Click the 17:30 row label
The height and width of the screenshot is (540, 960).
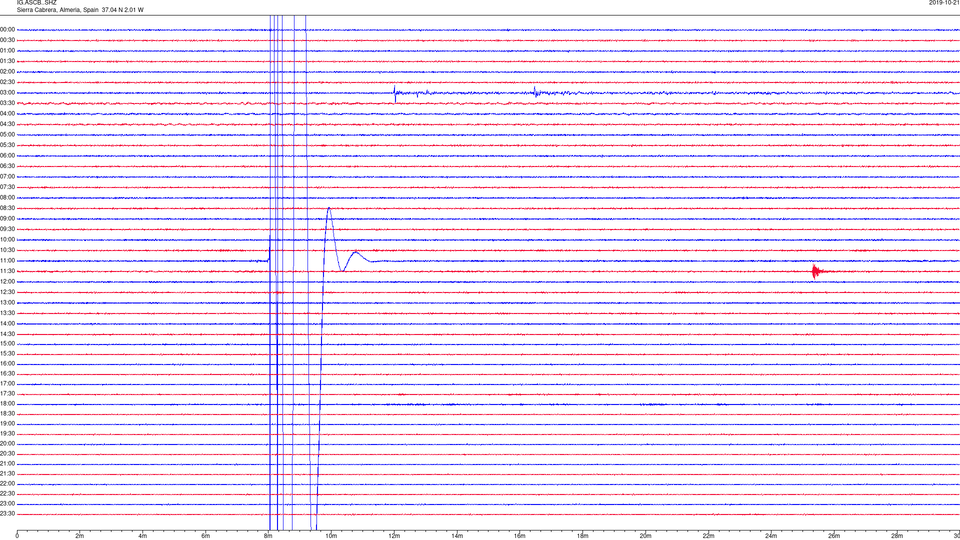pyautogui.click(x=7, y=394)
